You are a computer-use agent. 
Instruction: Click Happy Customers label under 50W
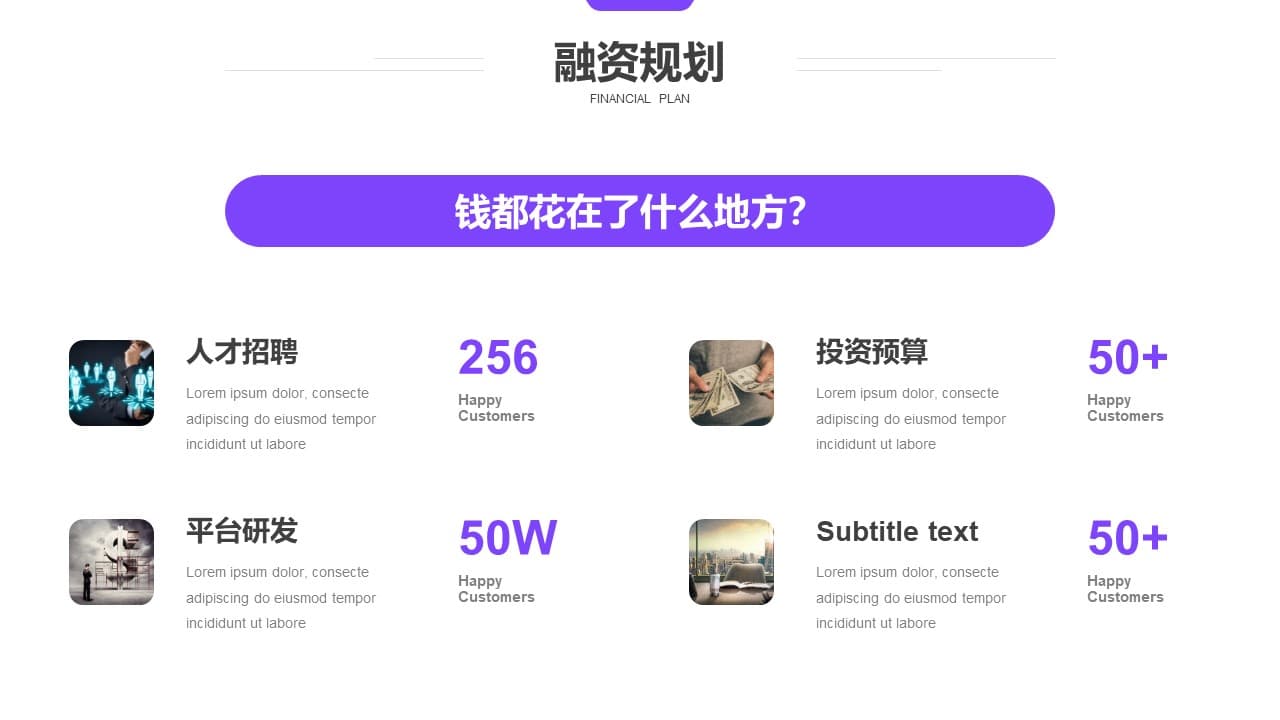[x=496, y=589]
